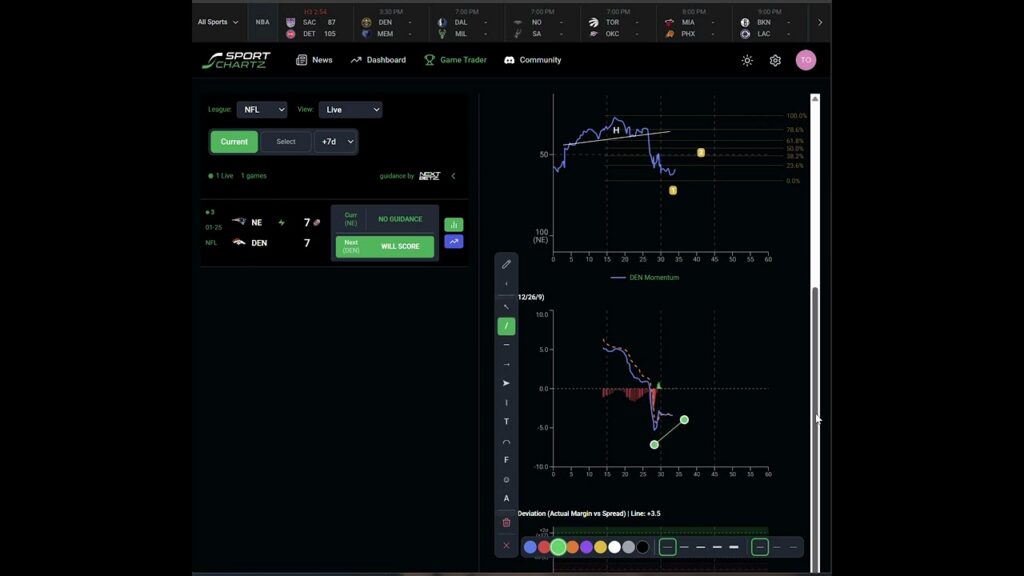Choose the Fibonacci F drawing tool
The height and width of the screenshot is (576, 1024).
(506, 460)
